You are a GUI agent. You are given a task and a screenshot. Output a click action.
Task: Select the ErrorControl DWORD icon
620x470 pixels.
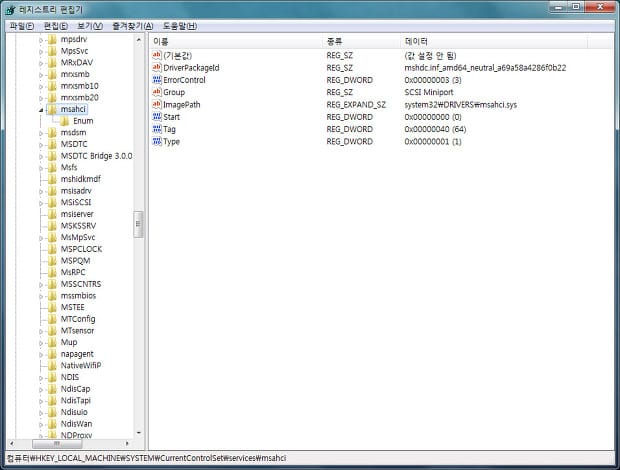coord(156,80)
